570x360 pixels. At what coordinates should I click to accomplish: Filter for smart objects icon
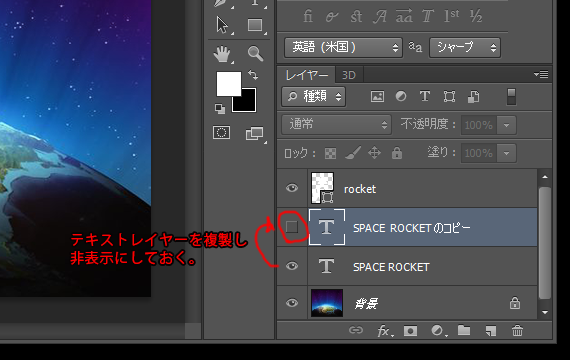(x=473, y=97)
